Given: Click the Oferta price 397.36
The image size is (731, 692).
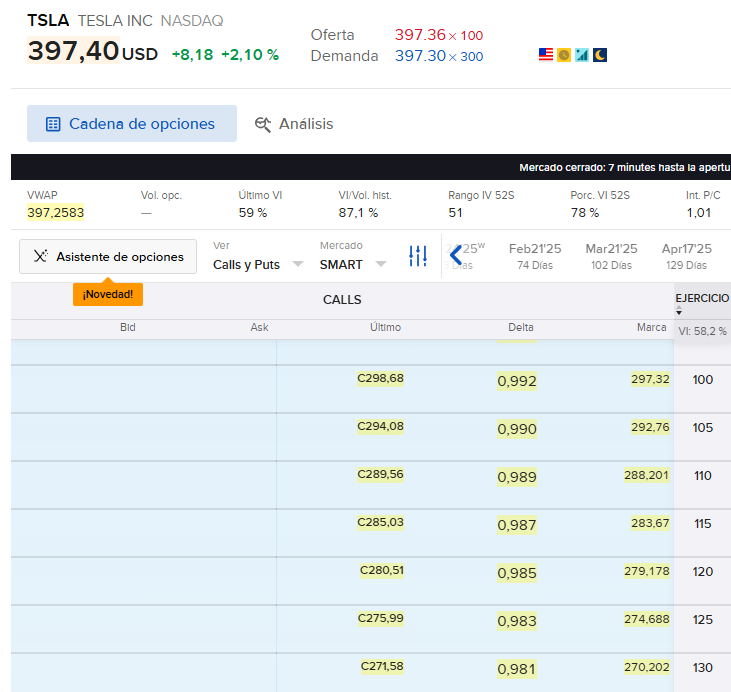Looking at the screenshot, I should 420,35.
